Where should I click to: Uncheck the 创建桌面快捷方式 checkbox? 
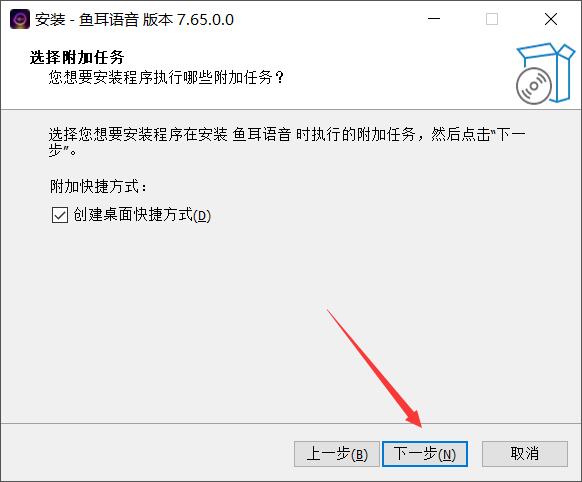pyautogui.click(x=60, y=215)
